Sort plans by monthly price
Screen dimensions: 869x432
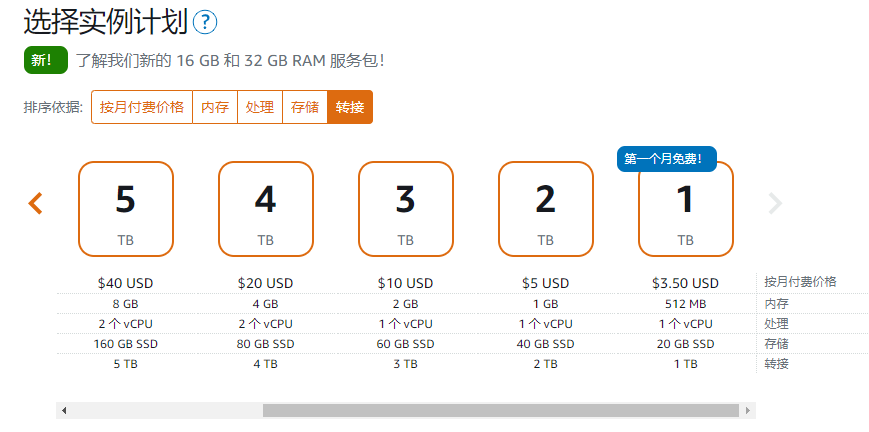[x=142, y=107]
